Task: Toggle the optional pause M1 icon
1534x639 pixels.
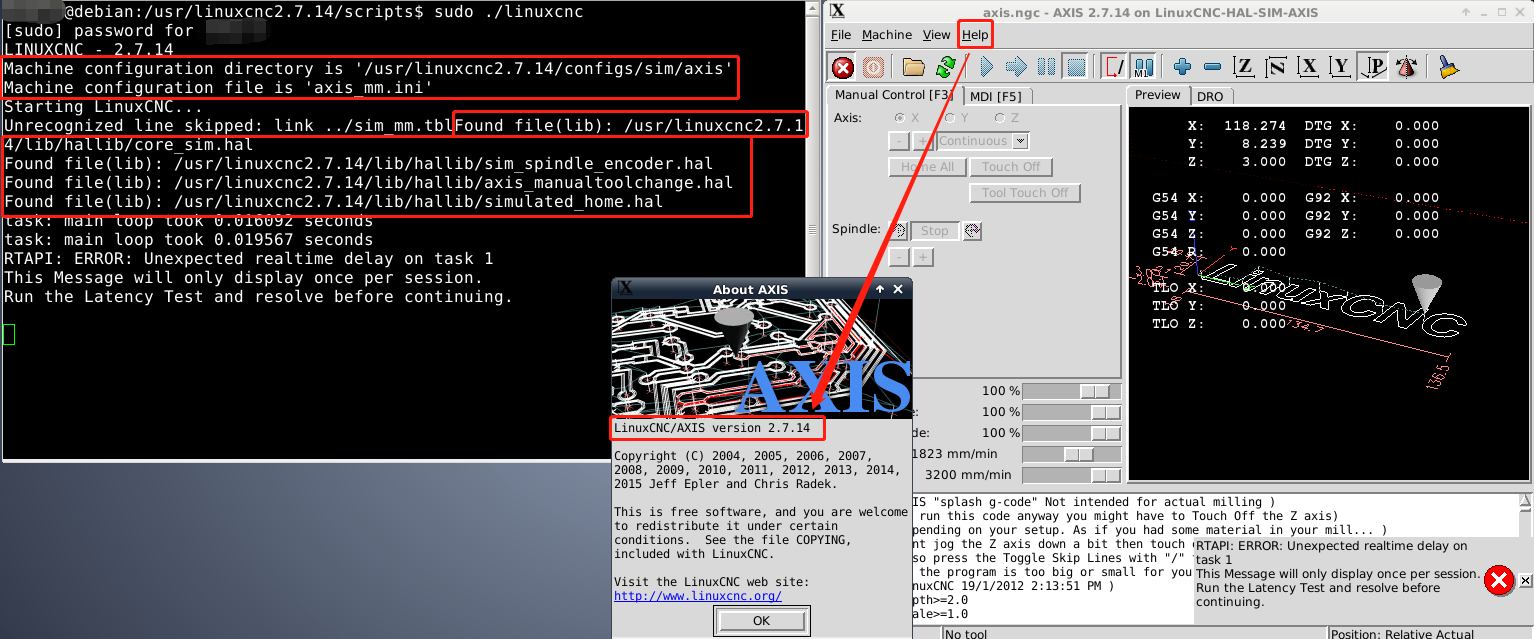Action: click(x=1144, y=67)
